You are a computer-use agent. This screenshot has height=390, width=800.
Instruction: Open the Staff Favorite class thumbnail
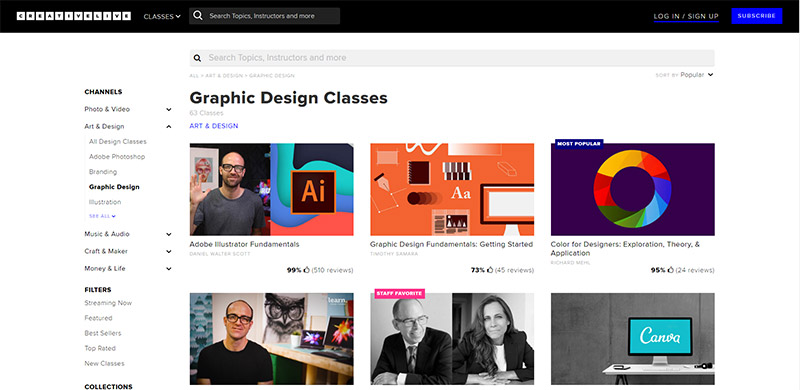452,339
